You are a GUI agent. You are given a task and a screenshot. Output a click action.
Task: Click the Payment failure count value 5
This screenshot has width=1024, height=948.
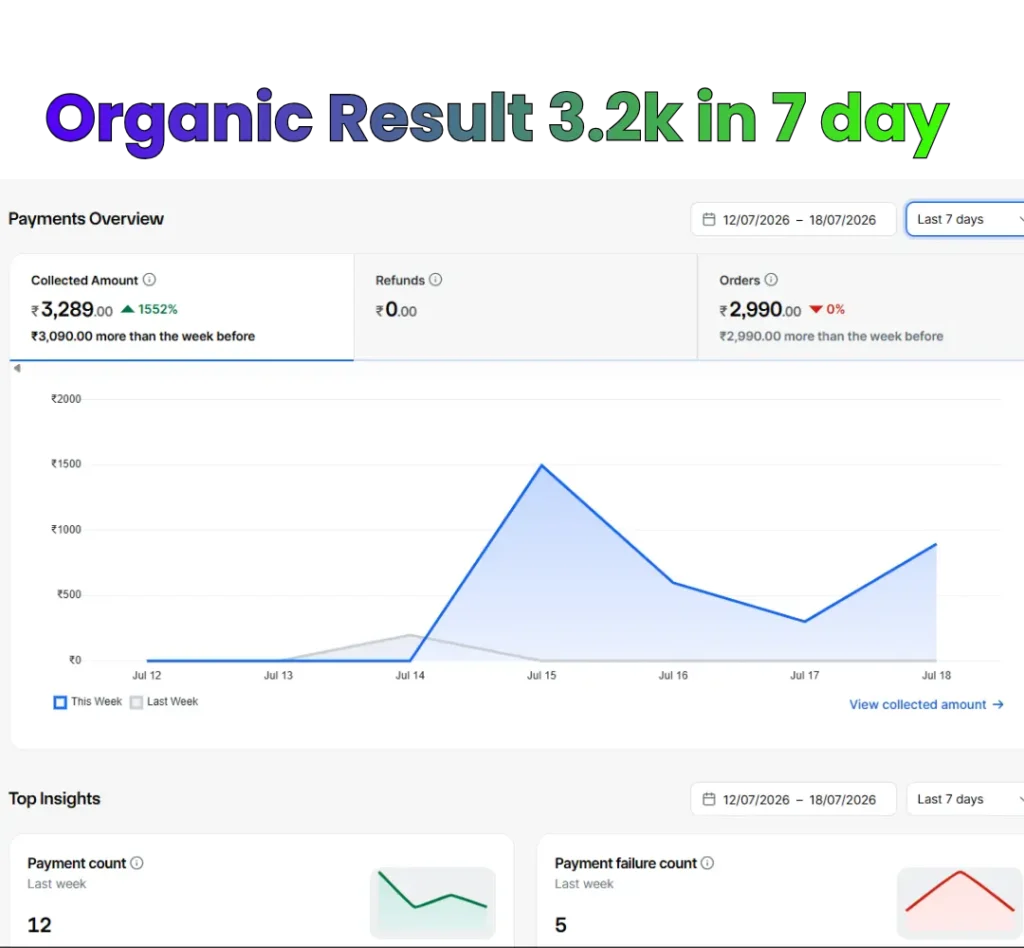(560, 924)
